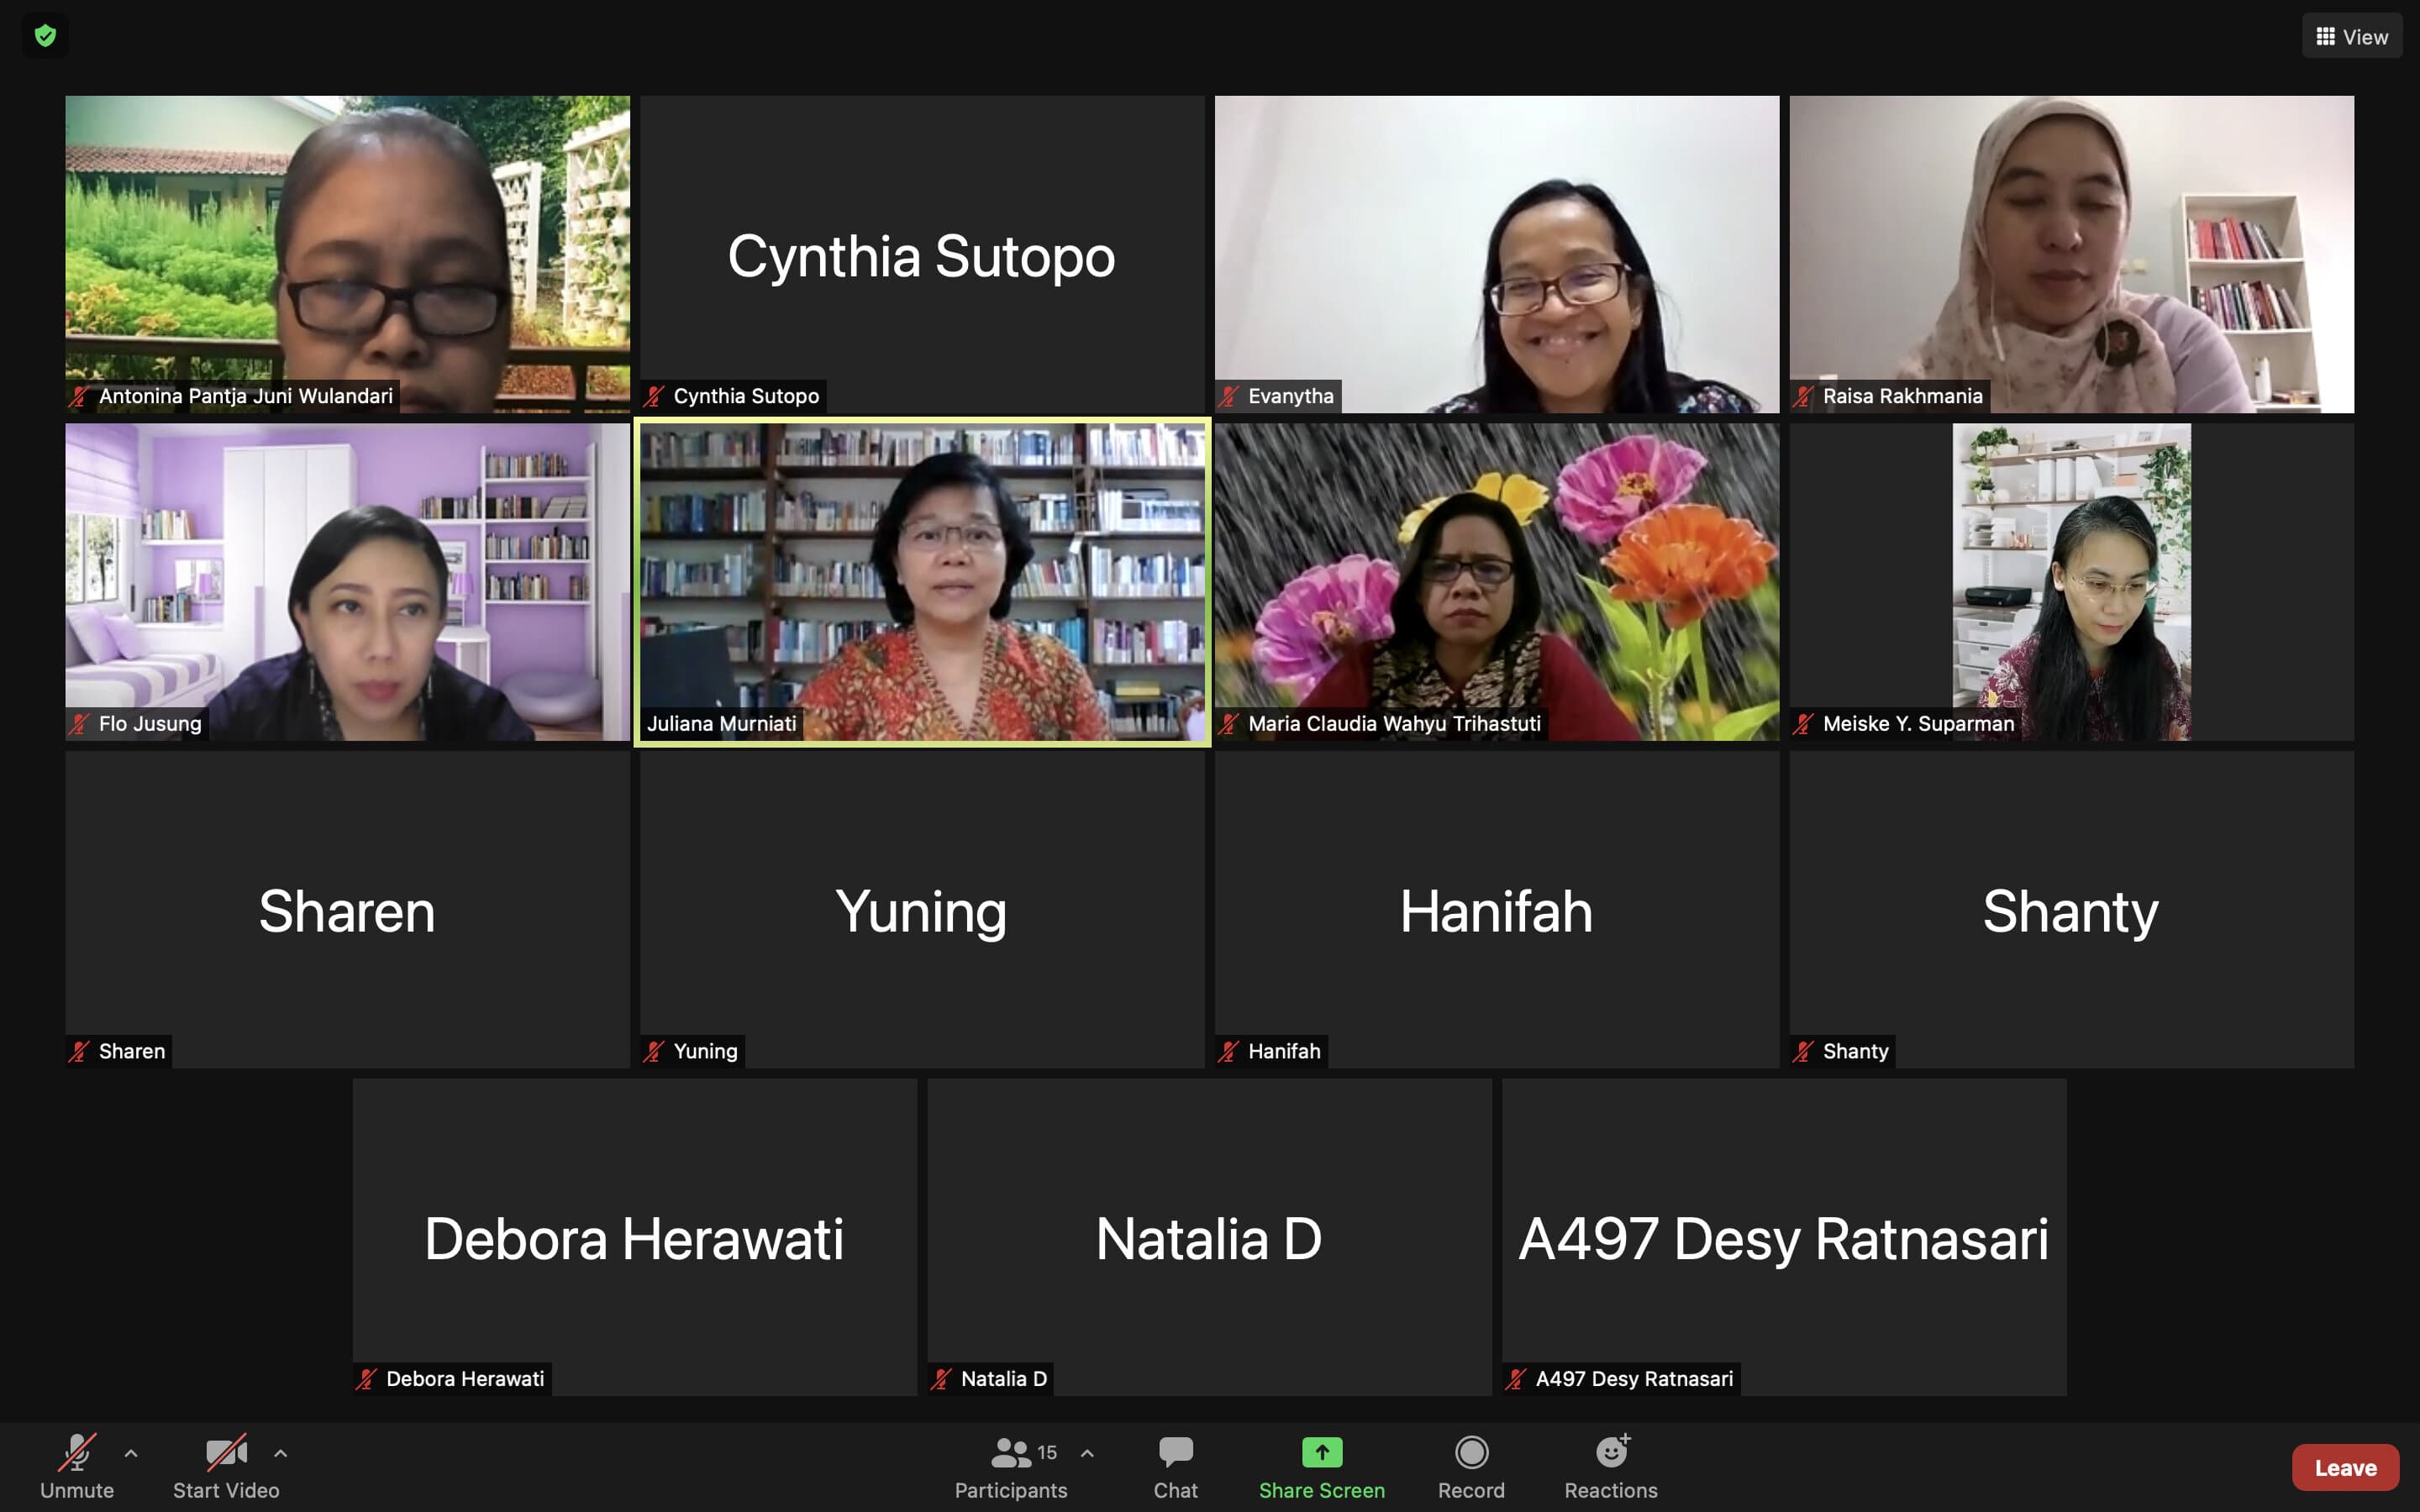Click muted mic icon on Hanifah label
Viewport: 2420px width, 1512px height.
[1229, 1051]
